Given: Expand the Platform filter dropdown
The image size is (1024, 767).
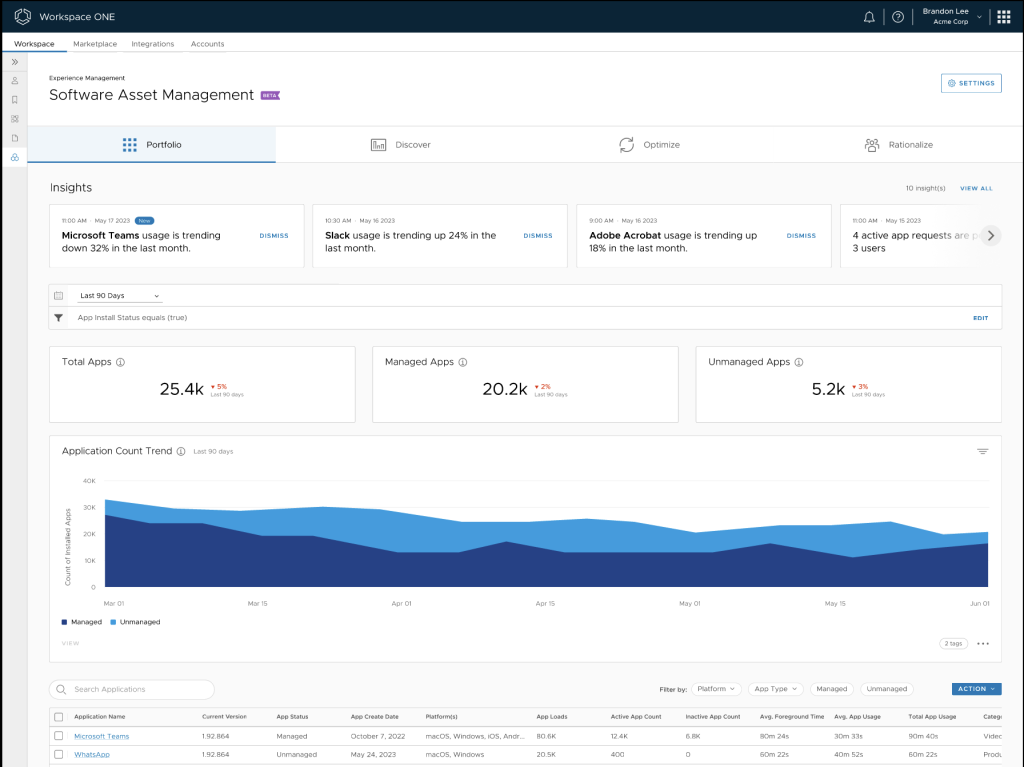Looking at the screenshot, I should [717, 689].
